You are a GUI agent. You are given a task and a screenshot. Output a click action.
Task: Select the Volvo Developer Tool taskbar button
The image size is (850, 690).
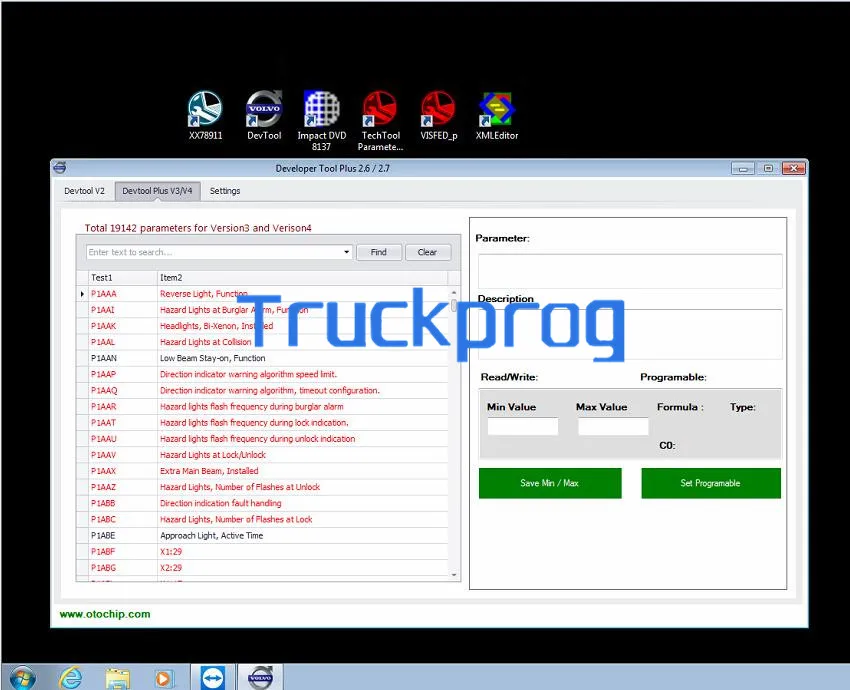coord(260,678)
